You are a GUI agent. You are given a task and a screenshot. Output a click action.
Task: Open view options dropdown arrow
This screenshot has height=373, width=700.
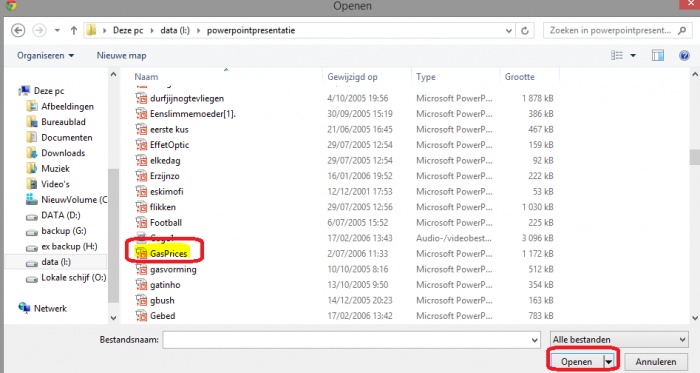[x=633, y=55]
